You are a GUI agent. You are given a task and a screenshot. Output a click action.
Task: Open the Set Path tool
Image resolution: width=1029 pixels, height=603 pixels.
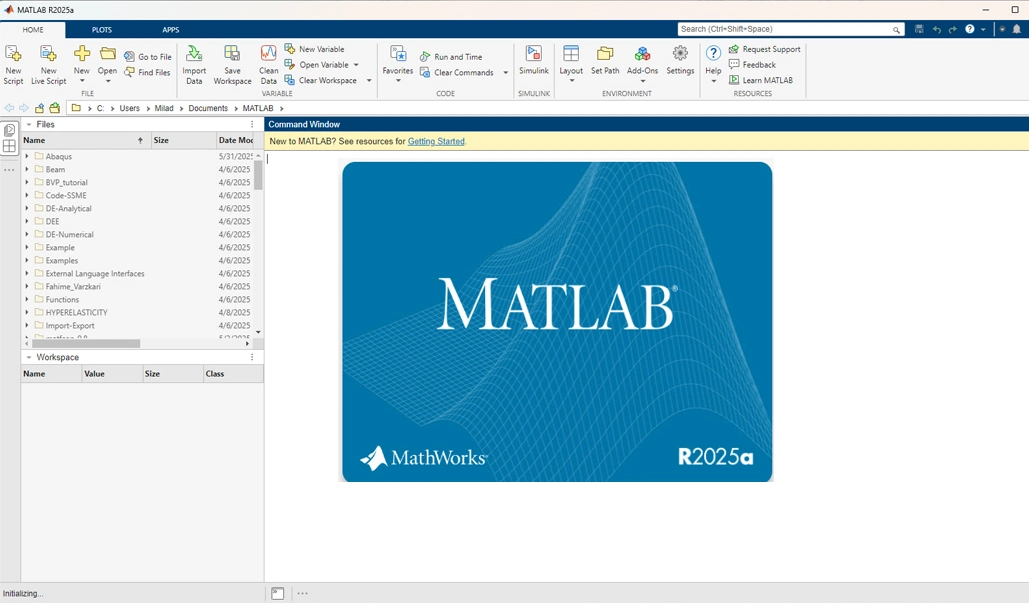point(604,62)
